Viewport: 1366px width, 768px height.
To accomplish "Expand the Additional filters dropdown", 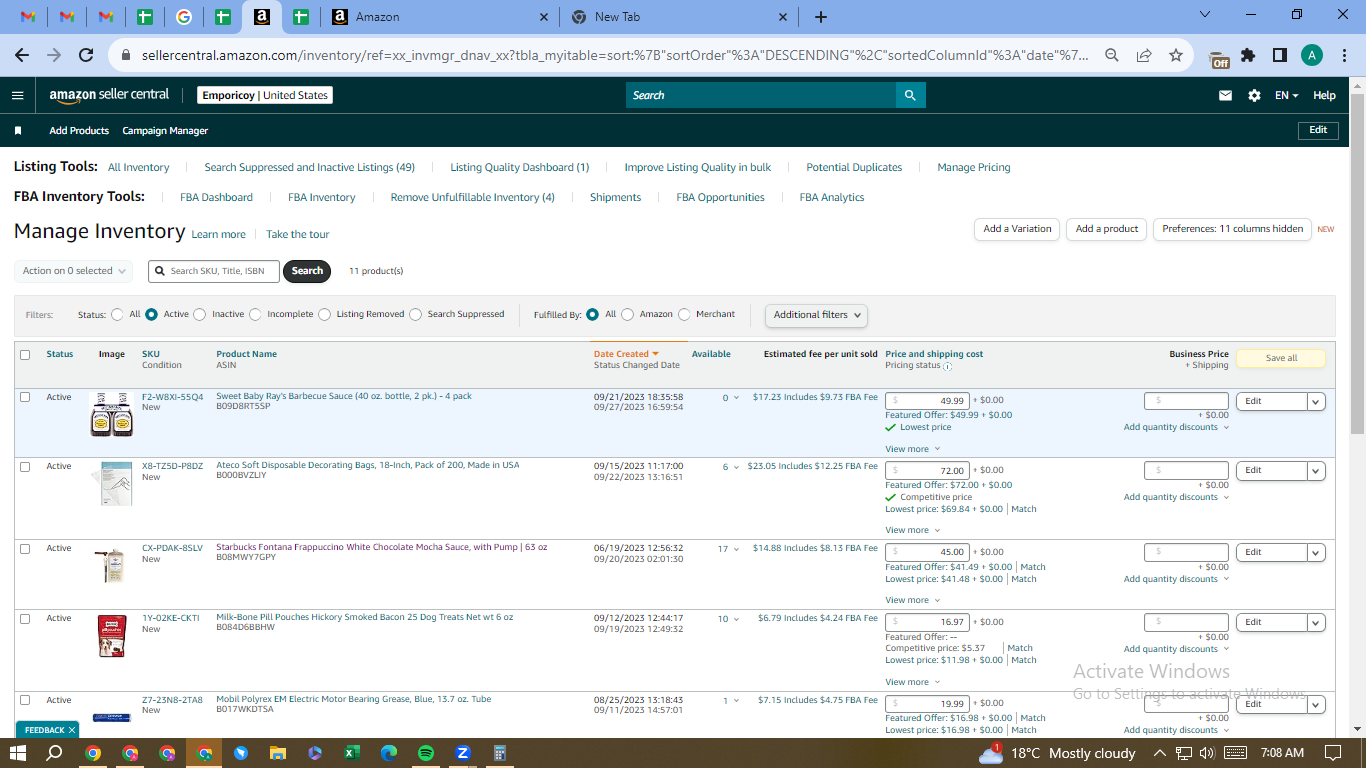I will click(x=816, y=315).
